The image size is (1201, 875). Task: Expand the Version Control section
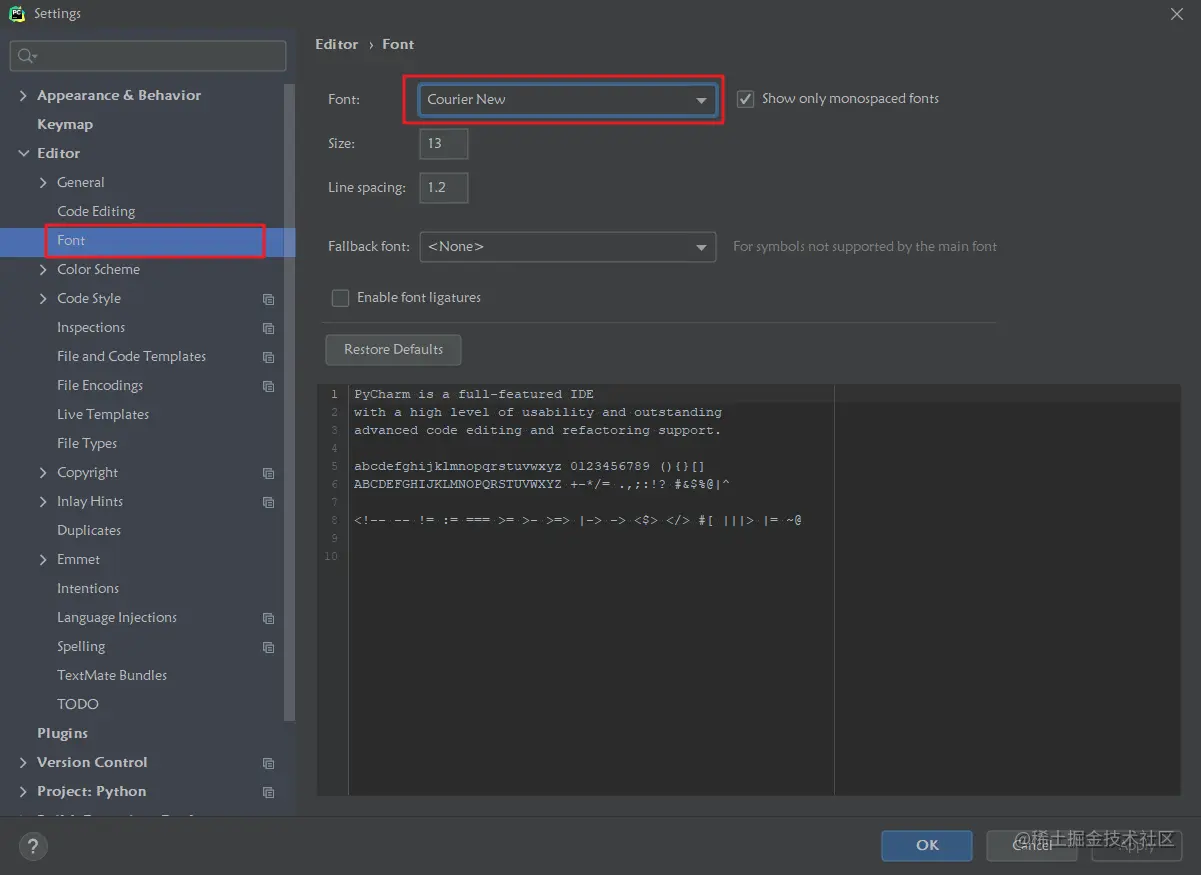(23, 763)
